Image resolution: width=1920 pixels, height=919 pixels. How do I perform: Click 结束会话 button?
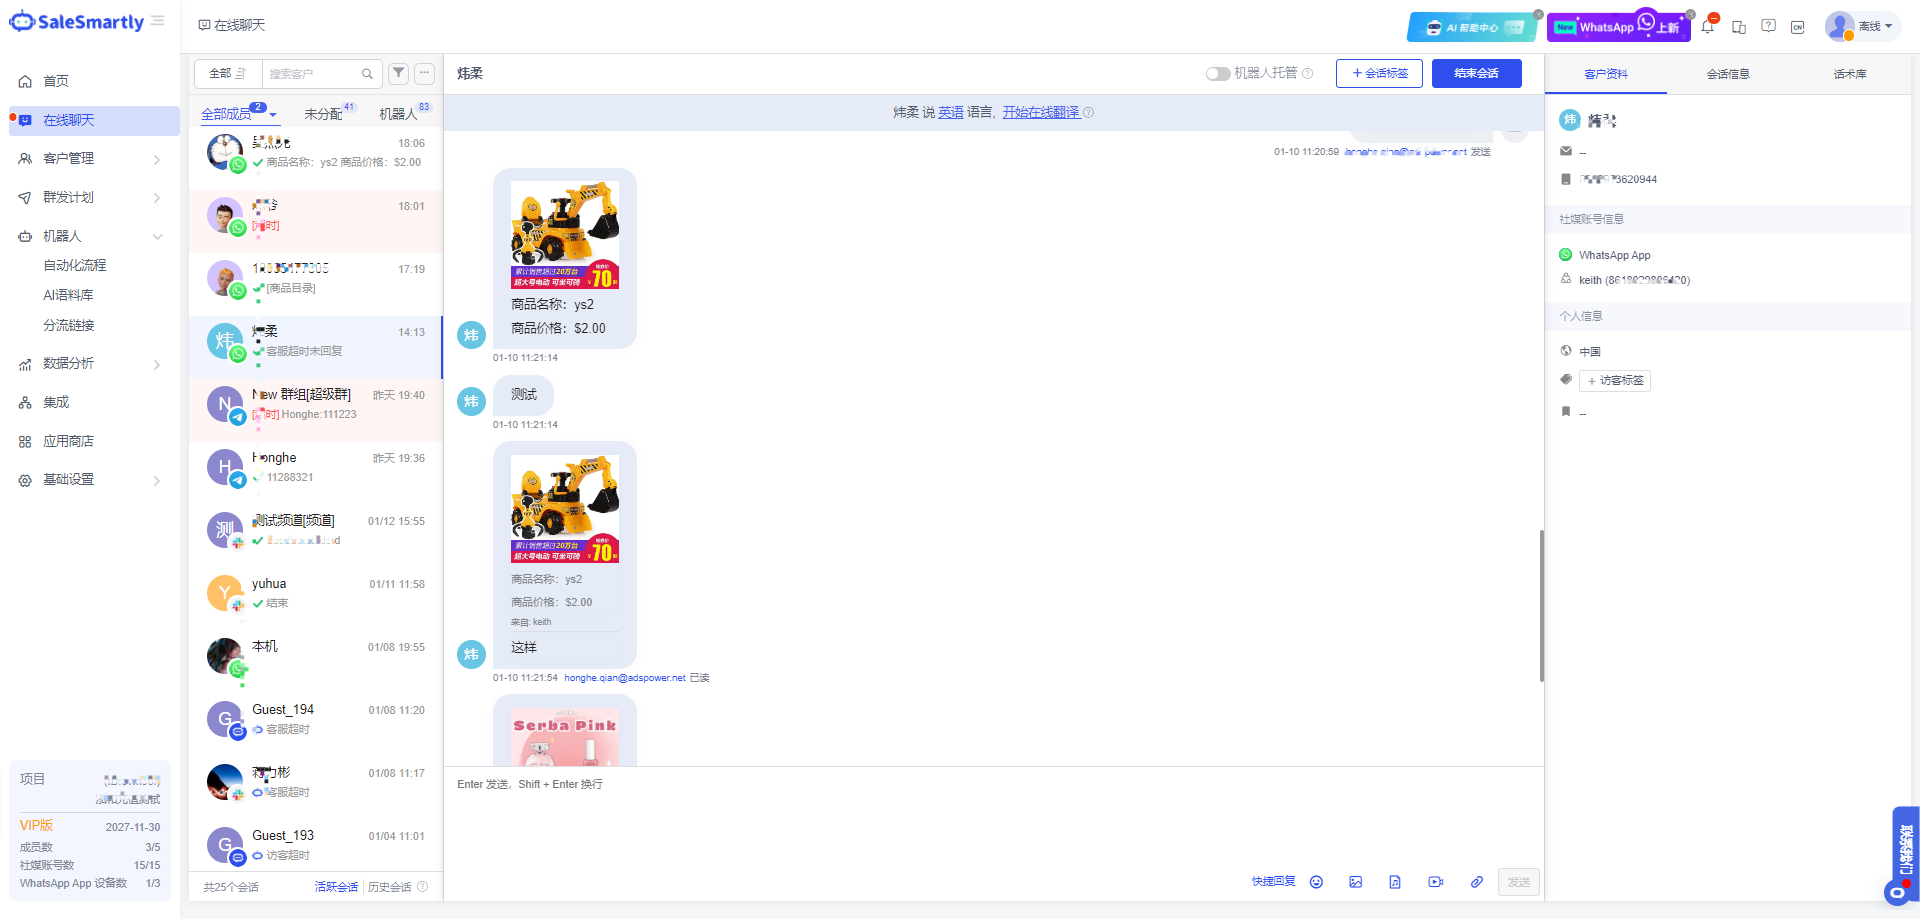1476,73
